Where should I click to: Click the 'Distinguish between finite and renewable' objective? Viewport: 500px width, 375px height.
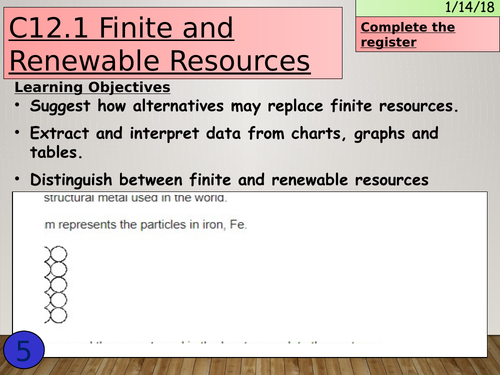pos(229,180)
